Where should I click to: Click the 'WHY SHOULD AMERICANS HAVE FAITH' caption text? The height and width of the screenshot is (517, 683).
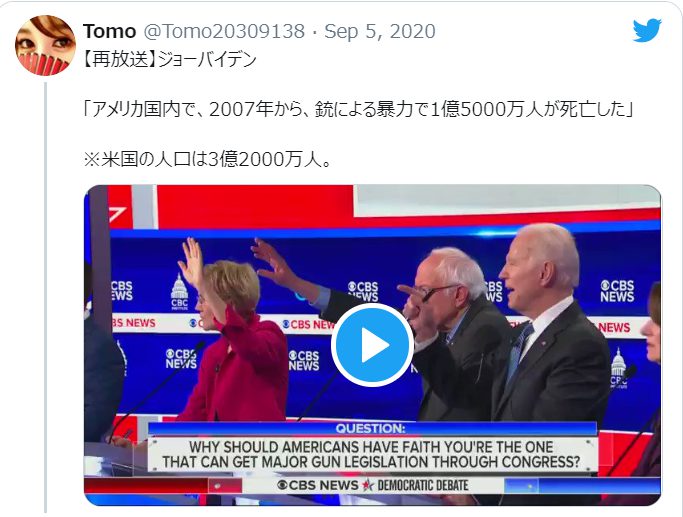click(372, 454)
